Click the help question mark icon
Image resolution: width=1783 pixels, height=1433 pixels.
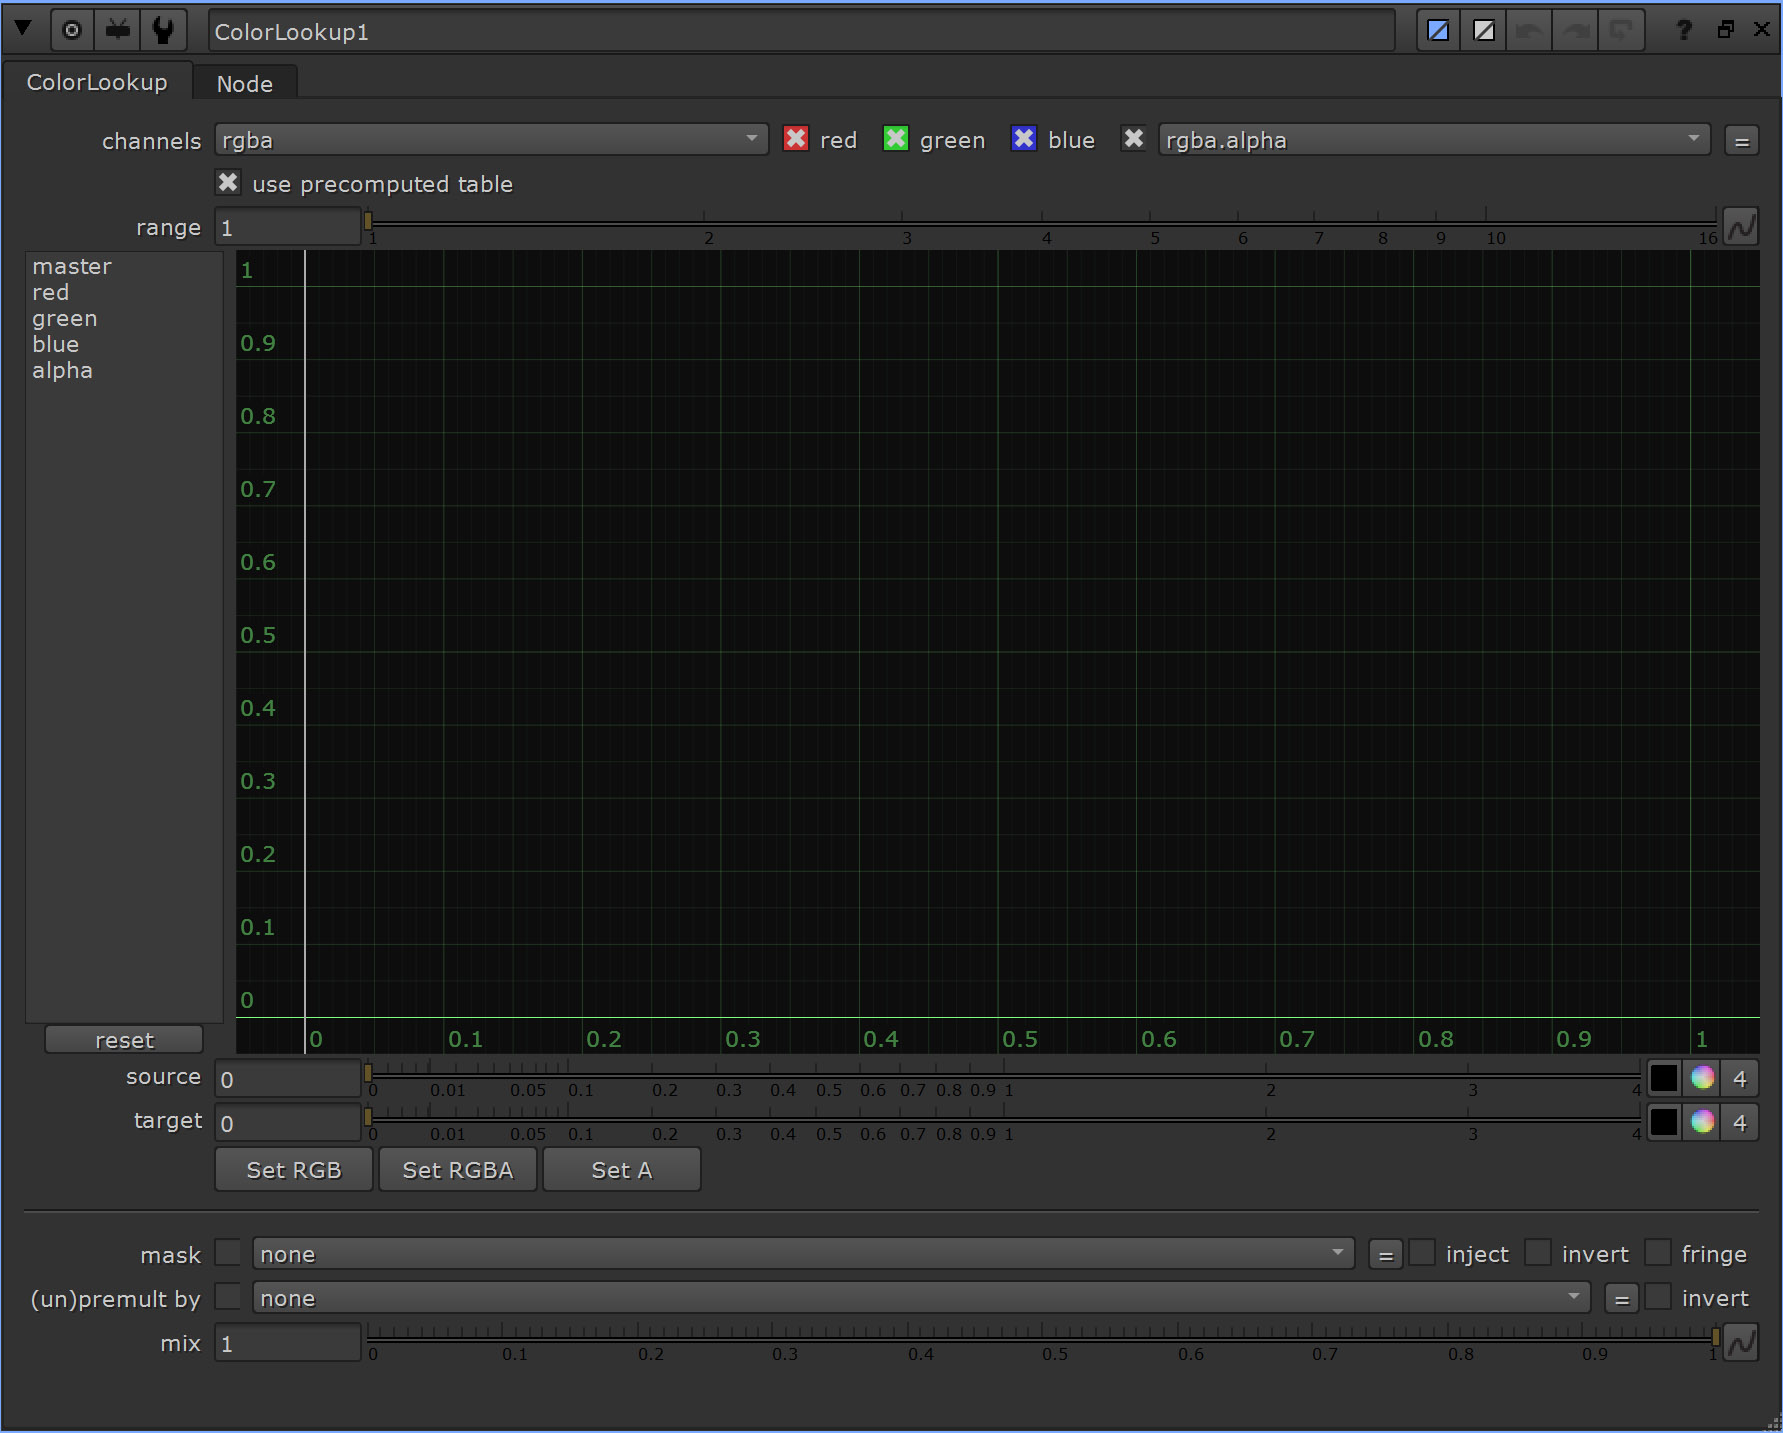coord(1684,30)
